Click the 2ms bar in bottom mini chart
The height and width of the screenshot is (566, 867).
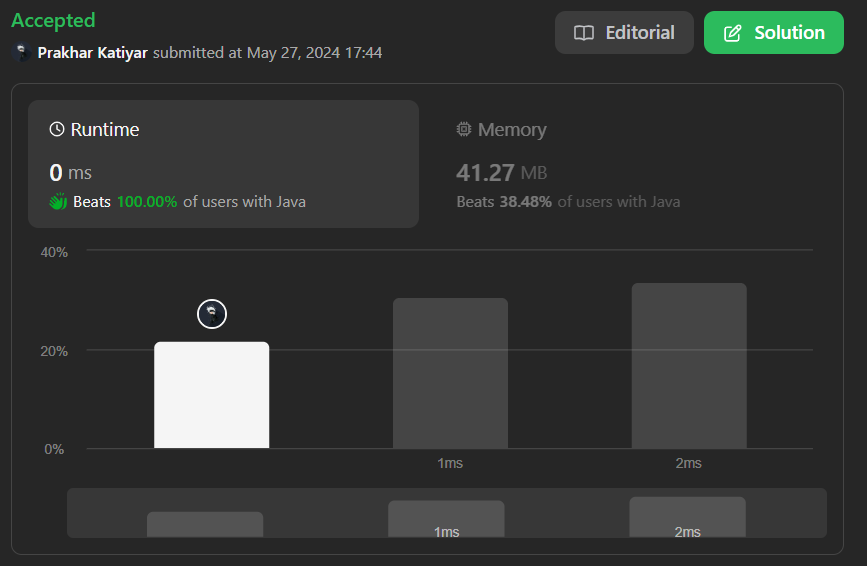tap(687, 516)
